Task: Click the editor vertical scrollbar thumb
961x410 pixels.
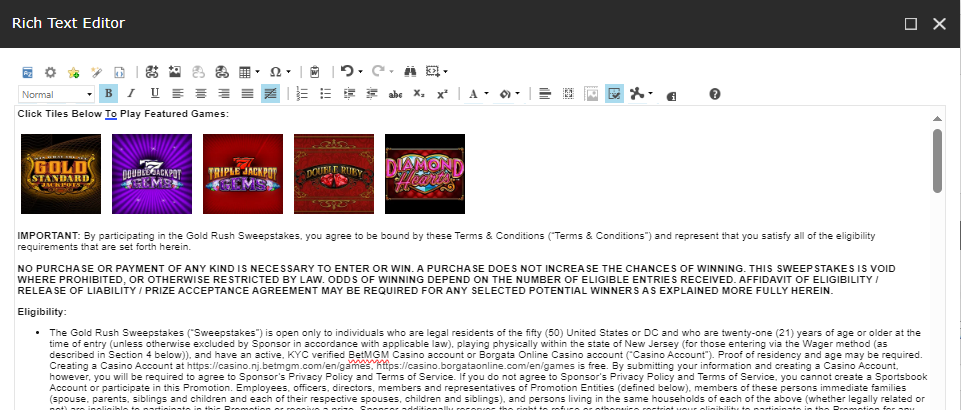Action: coord(937,161)
